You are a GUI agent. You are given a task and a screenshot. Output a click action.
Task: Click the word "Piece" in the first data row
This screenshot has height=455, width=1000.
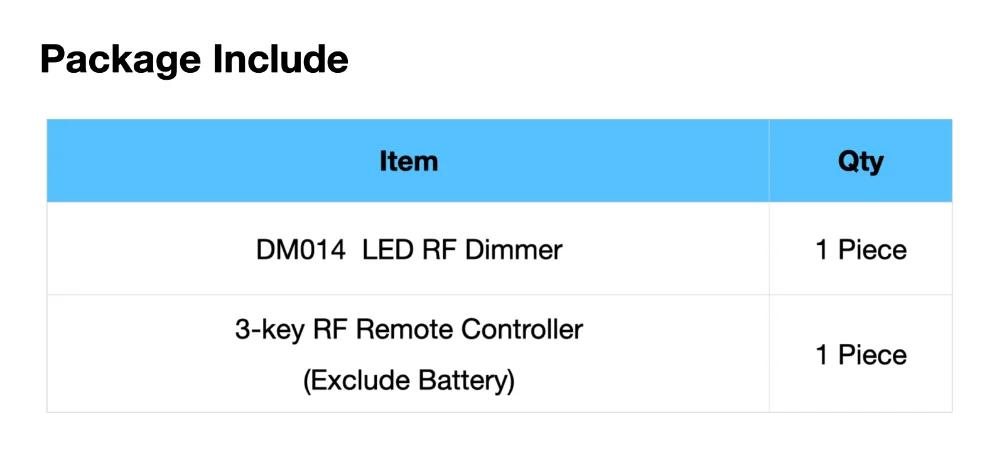point(872,250)
